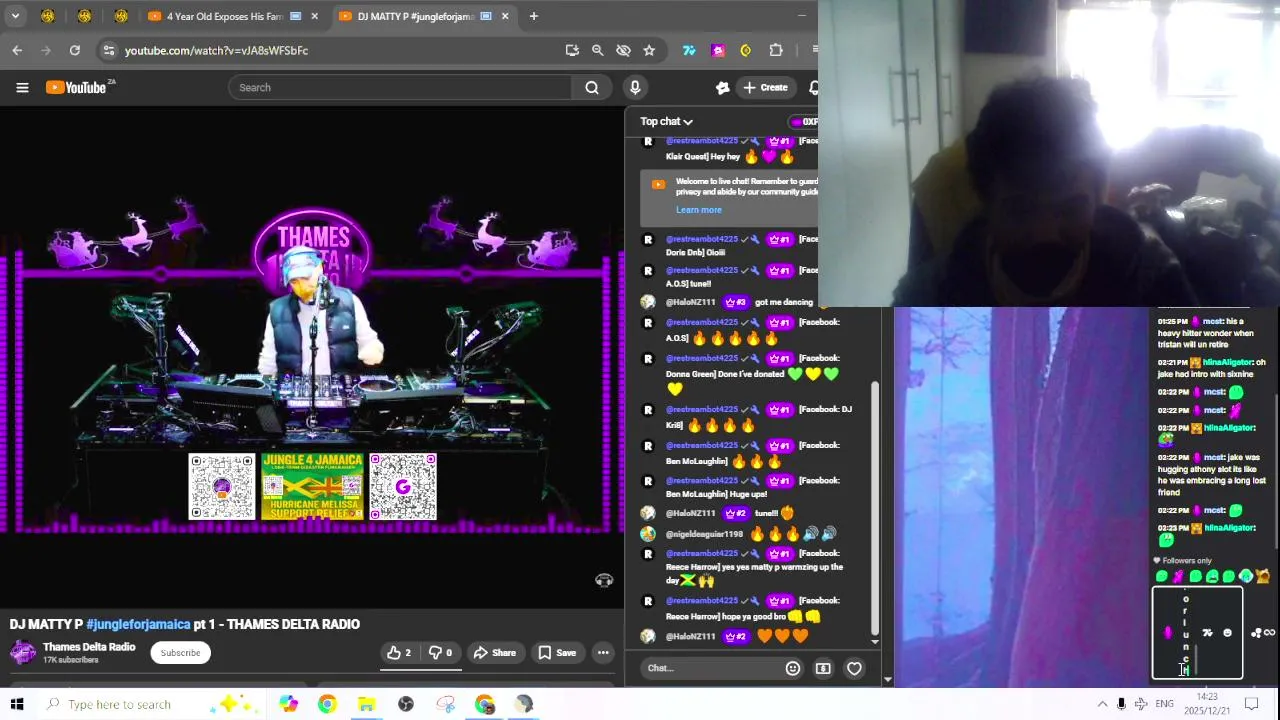Change the ENG input language
Image resolution: width=1280 pixels, height=720 pixels.
tap(1164, 704)
